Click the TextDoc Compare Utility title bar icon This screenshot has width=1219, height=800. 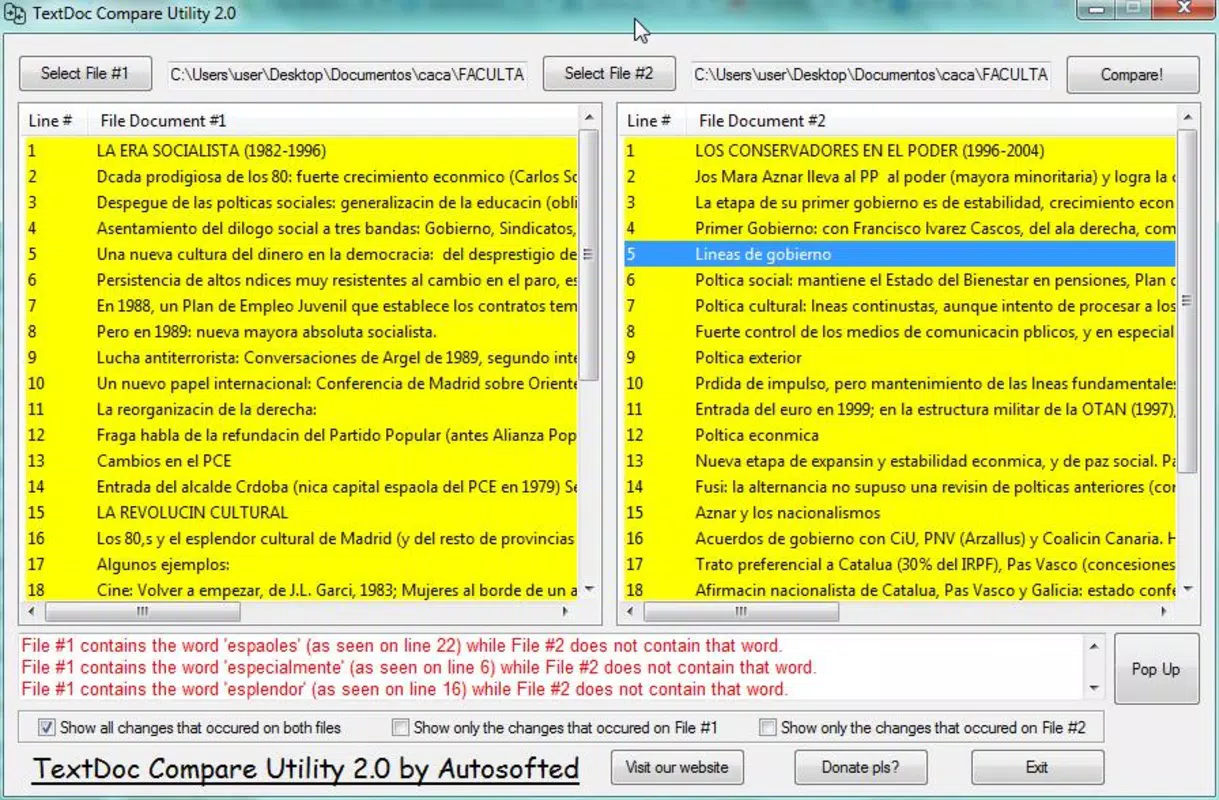[x=14, y=13]
